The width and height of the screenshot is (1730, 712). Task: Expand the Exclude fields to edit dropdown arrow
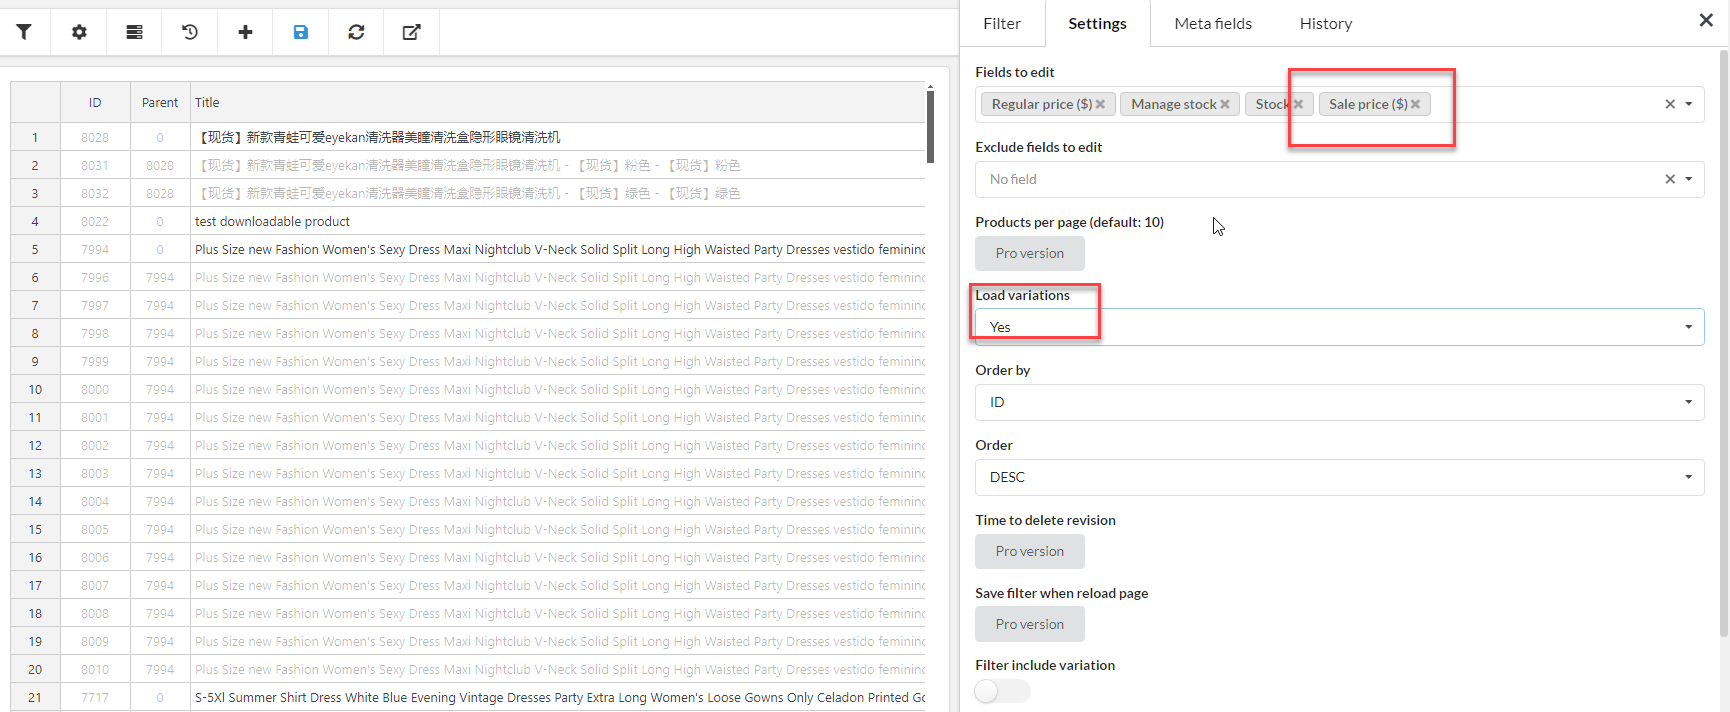click(x=1689, y=179)
